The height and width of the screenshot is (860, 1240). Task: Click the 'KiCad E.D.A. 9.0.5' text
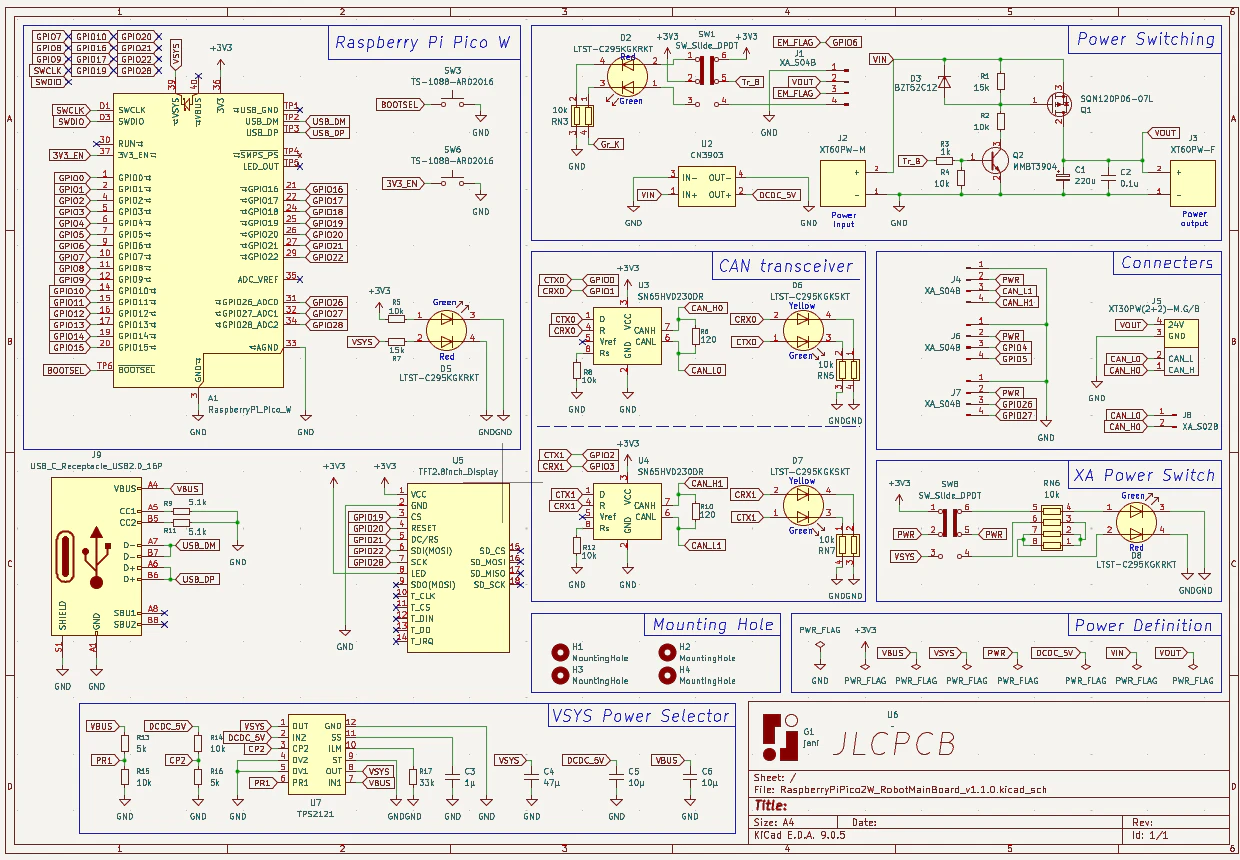[x=800, y=834]
